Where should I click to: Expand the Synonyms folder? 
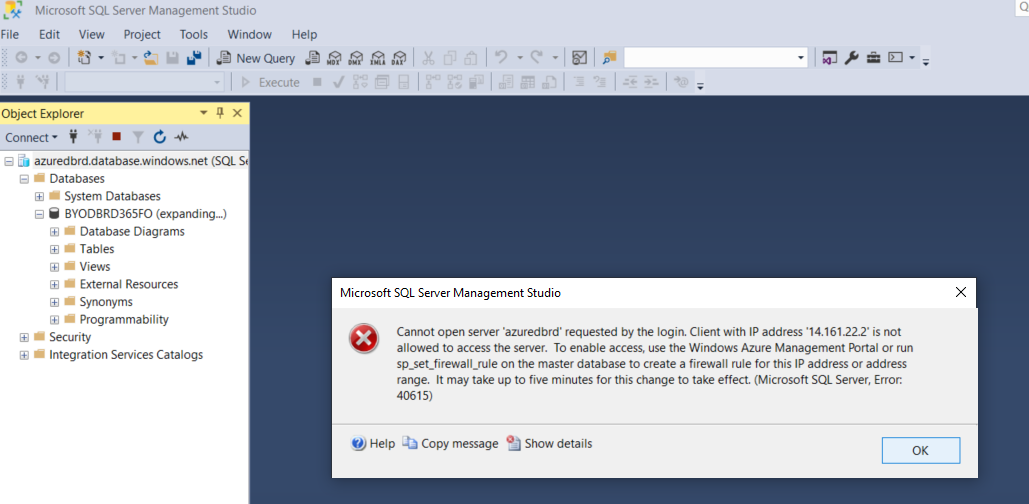pos(54,303)
